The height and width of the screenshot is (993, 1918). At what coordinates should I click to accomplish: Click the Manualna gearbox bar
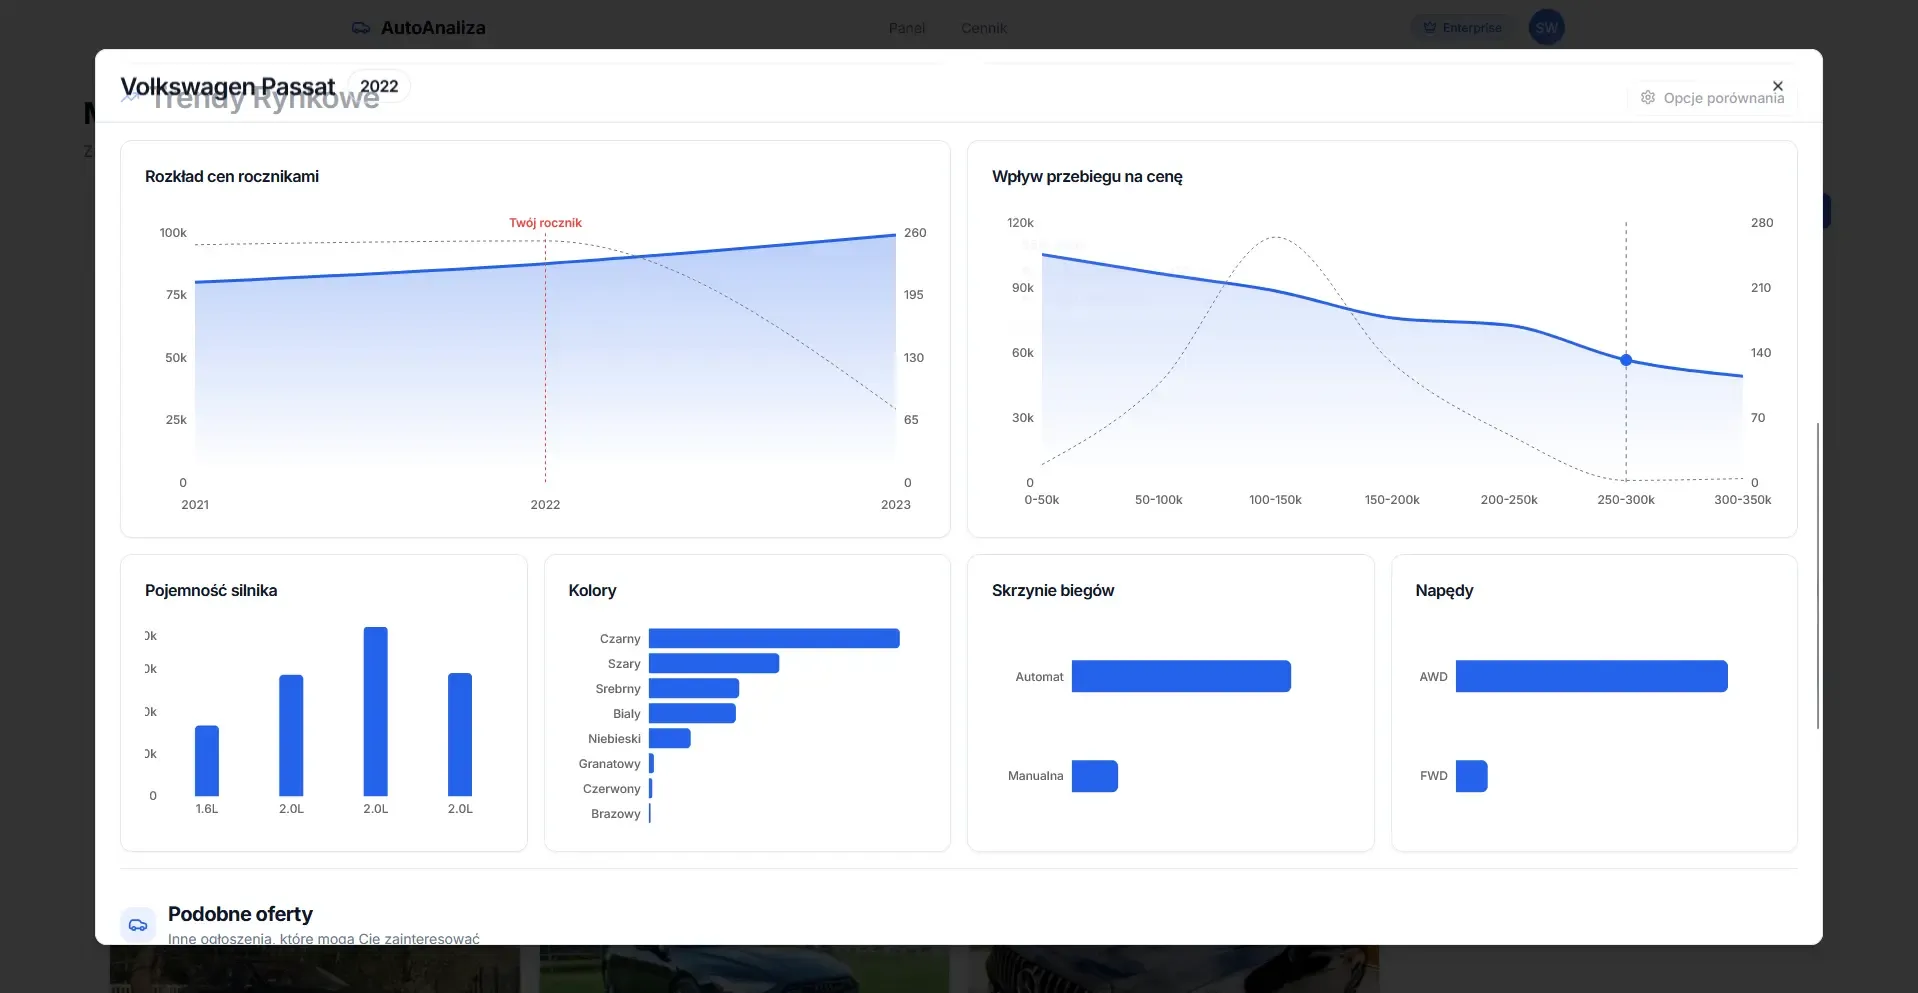[1095, 776]
